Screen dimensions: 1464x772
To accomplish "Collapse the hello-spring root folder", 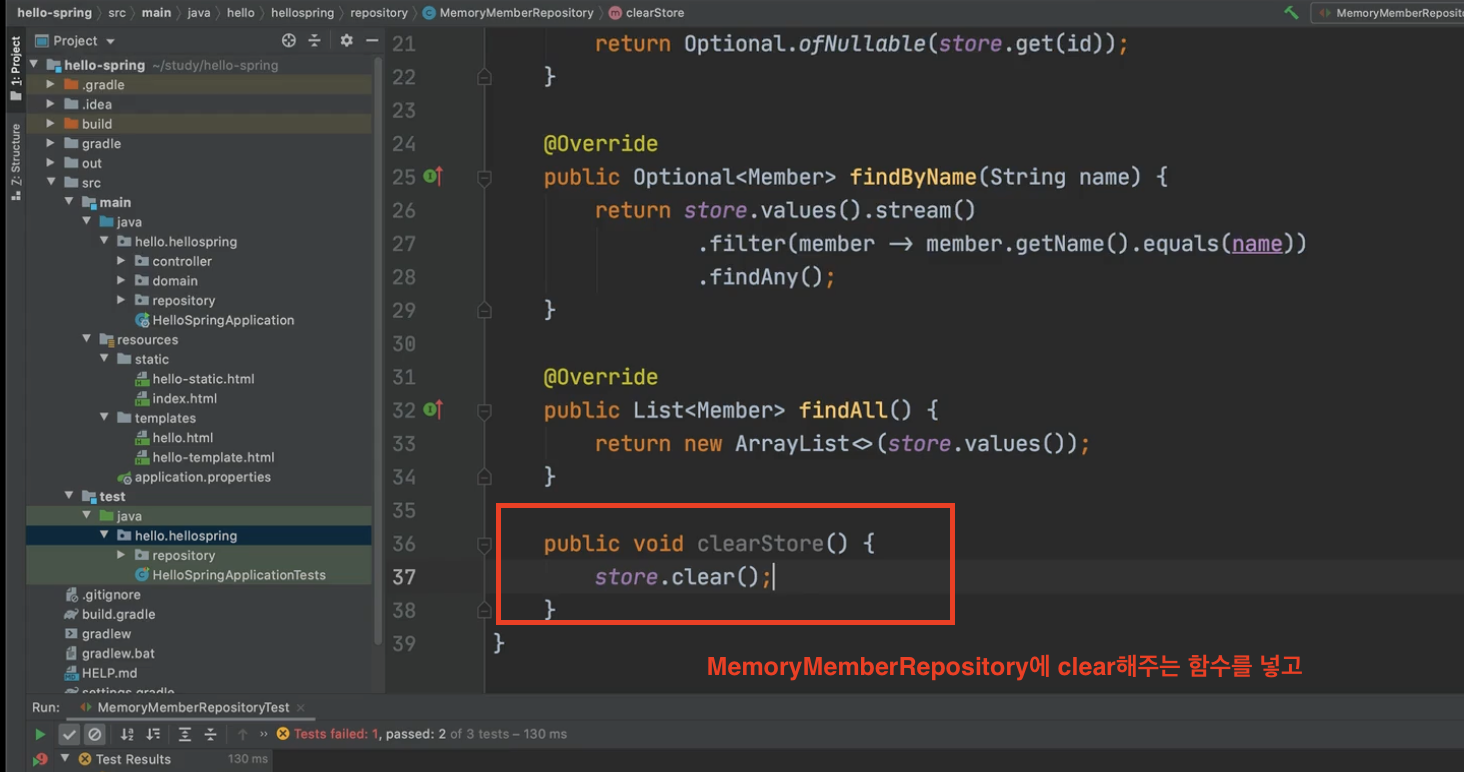I will tap(33, 64).
